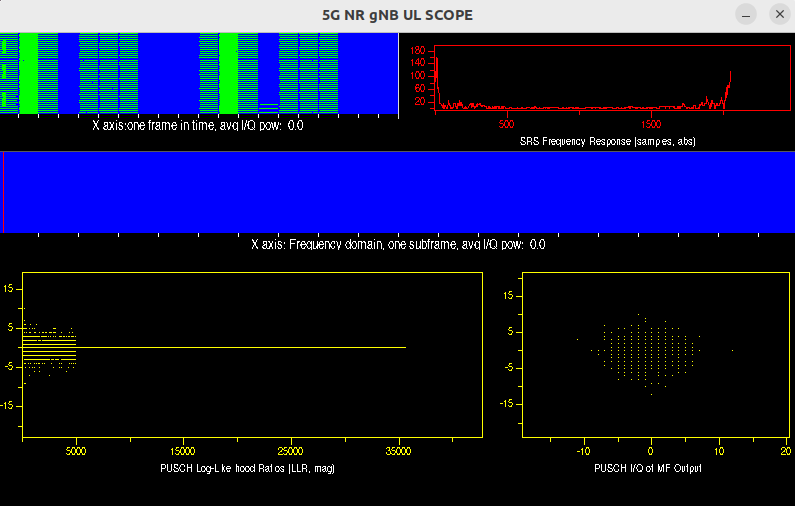795x506 pixels.
Task: Click the 15000 tick on the LLR x-axis
Action: pyautogui.click(x=183, y=452)
